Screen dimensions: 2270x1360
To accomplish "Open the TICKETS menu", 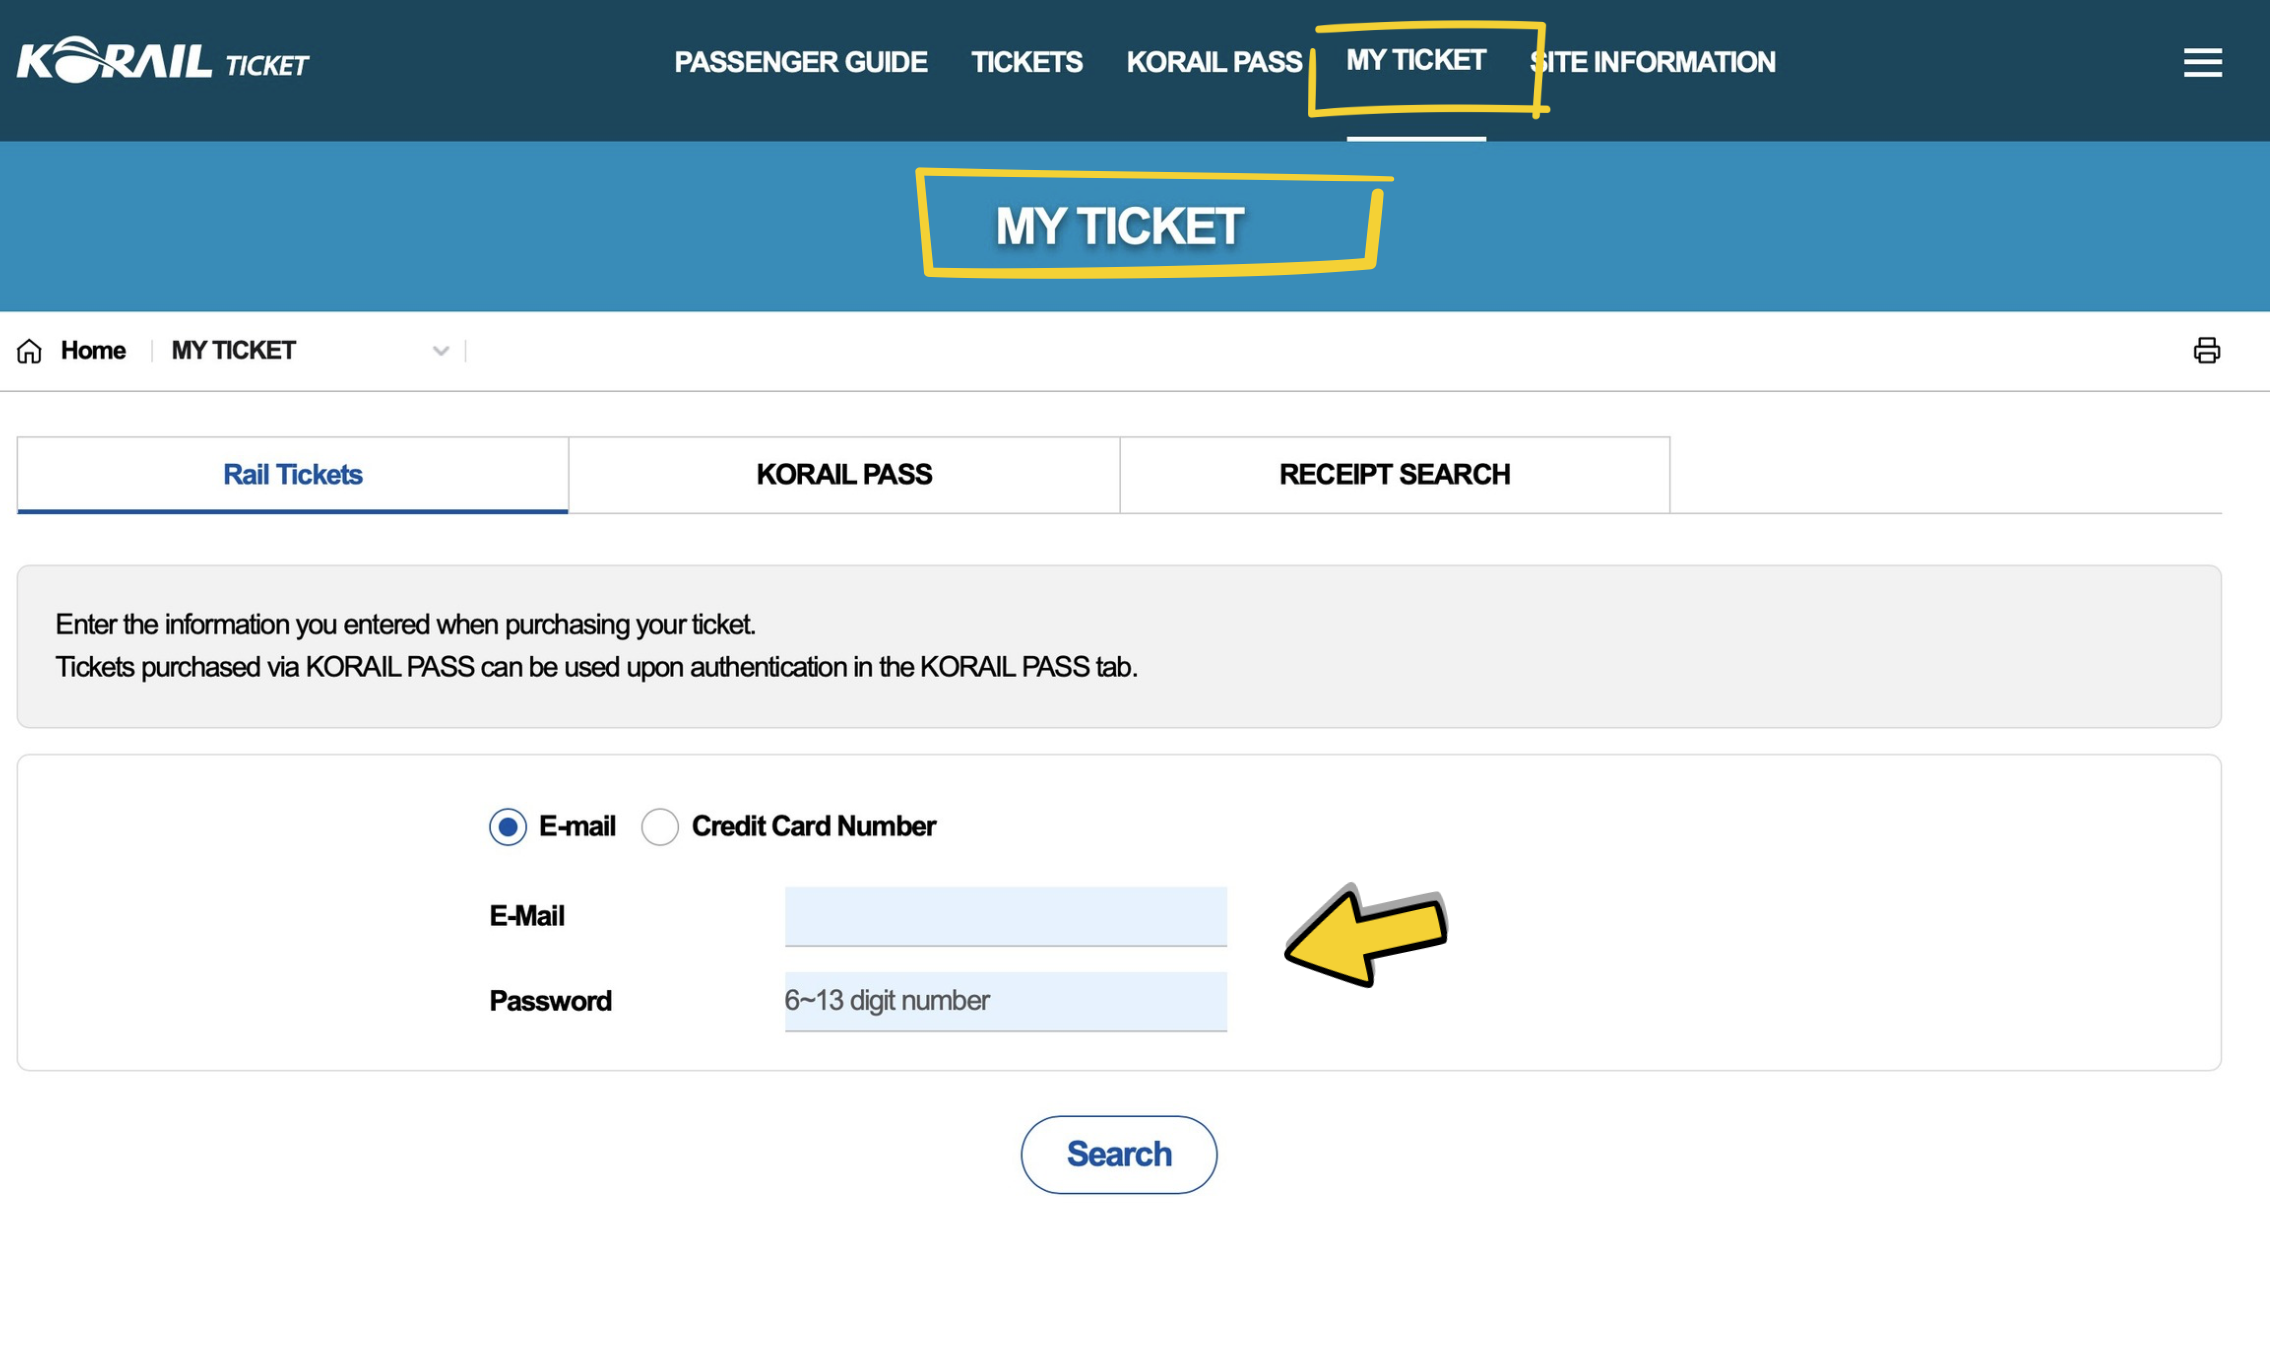I will pos(1027,62).
